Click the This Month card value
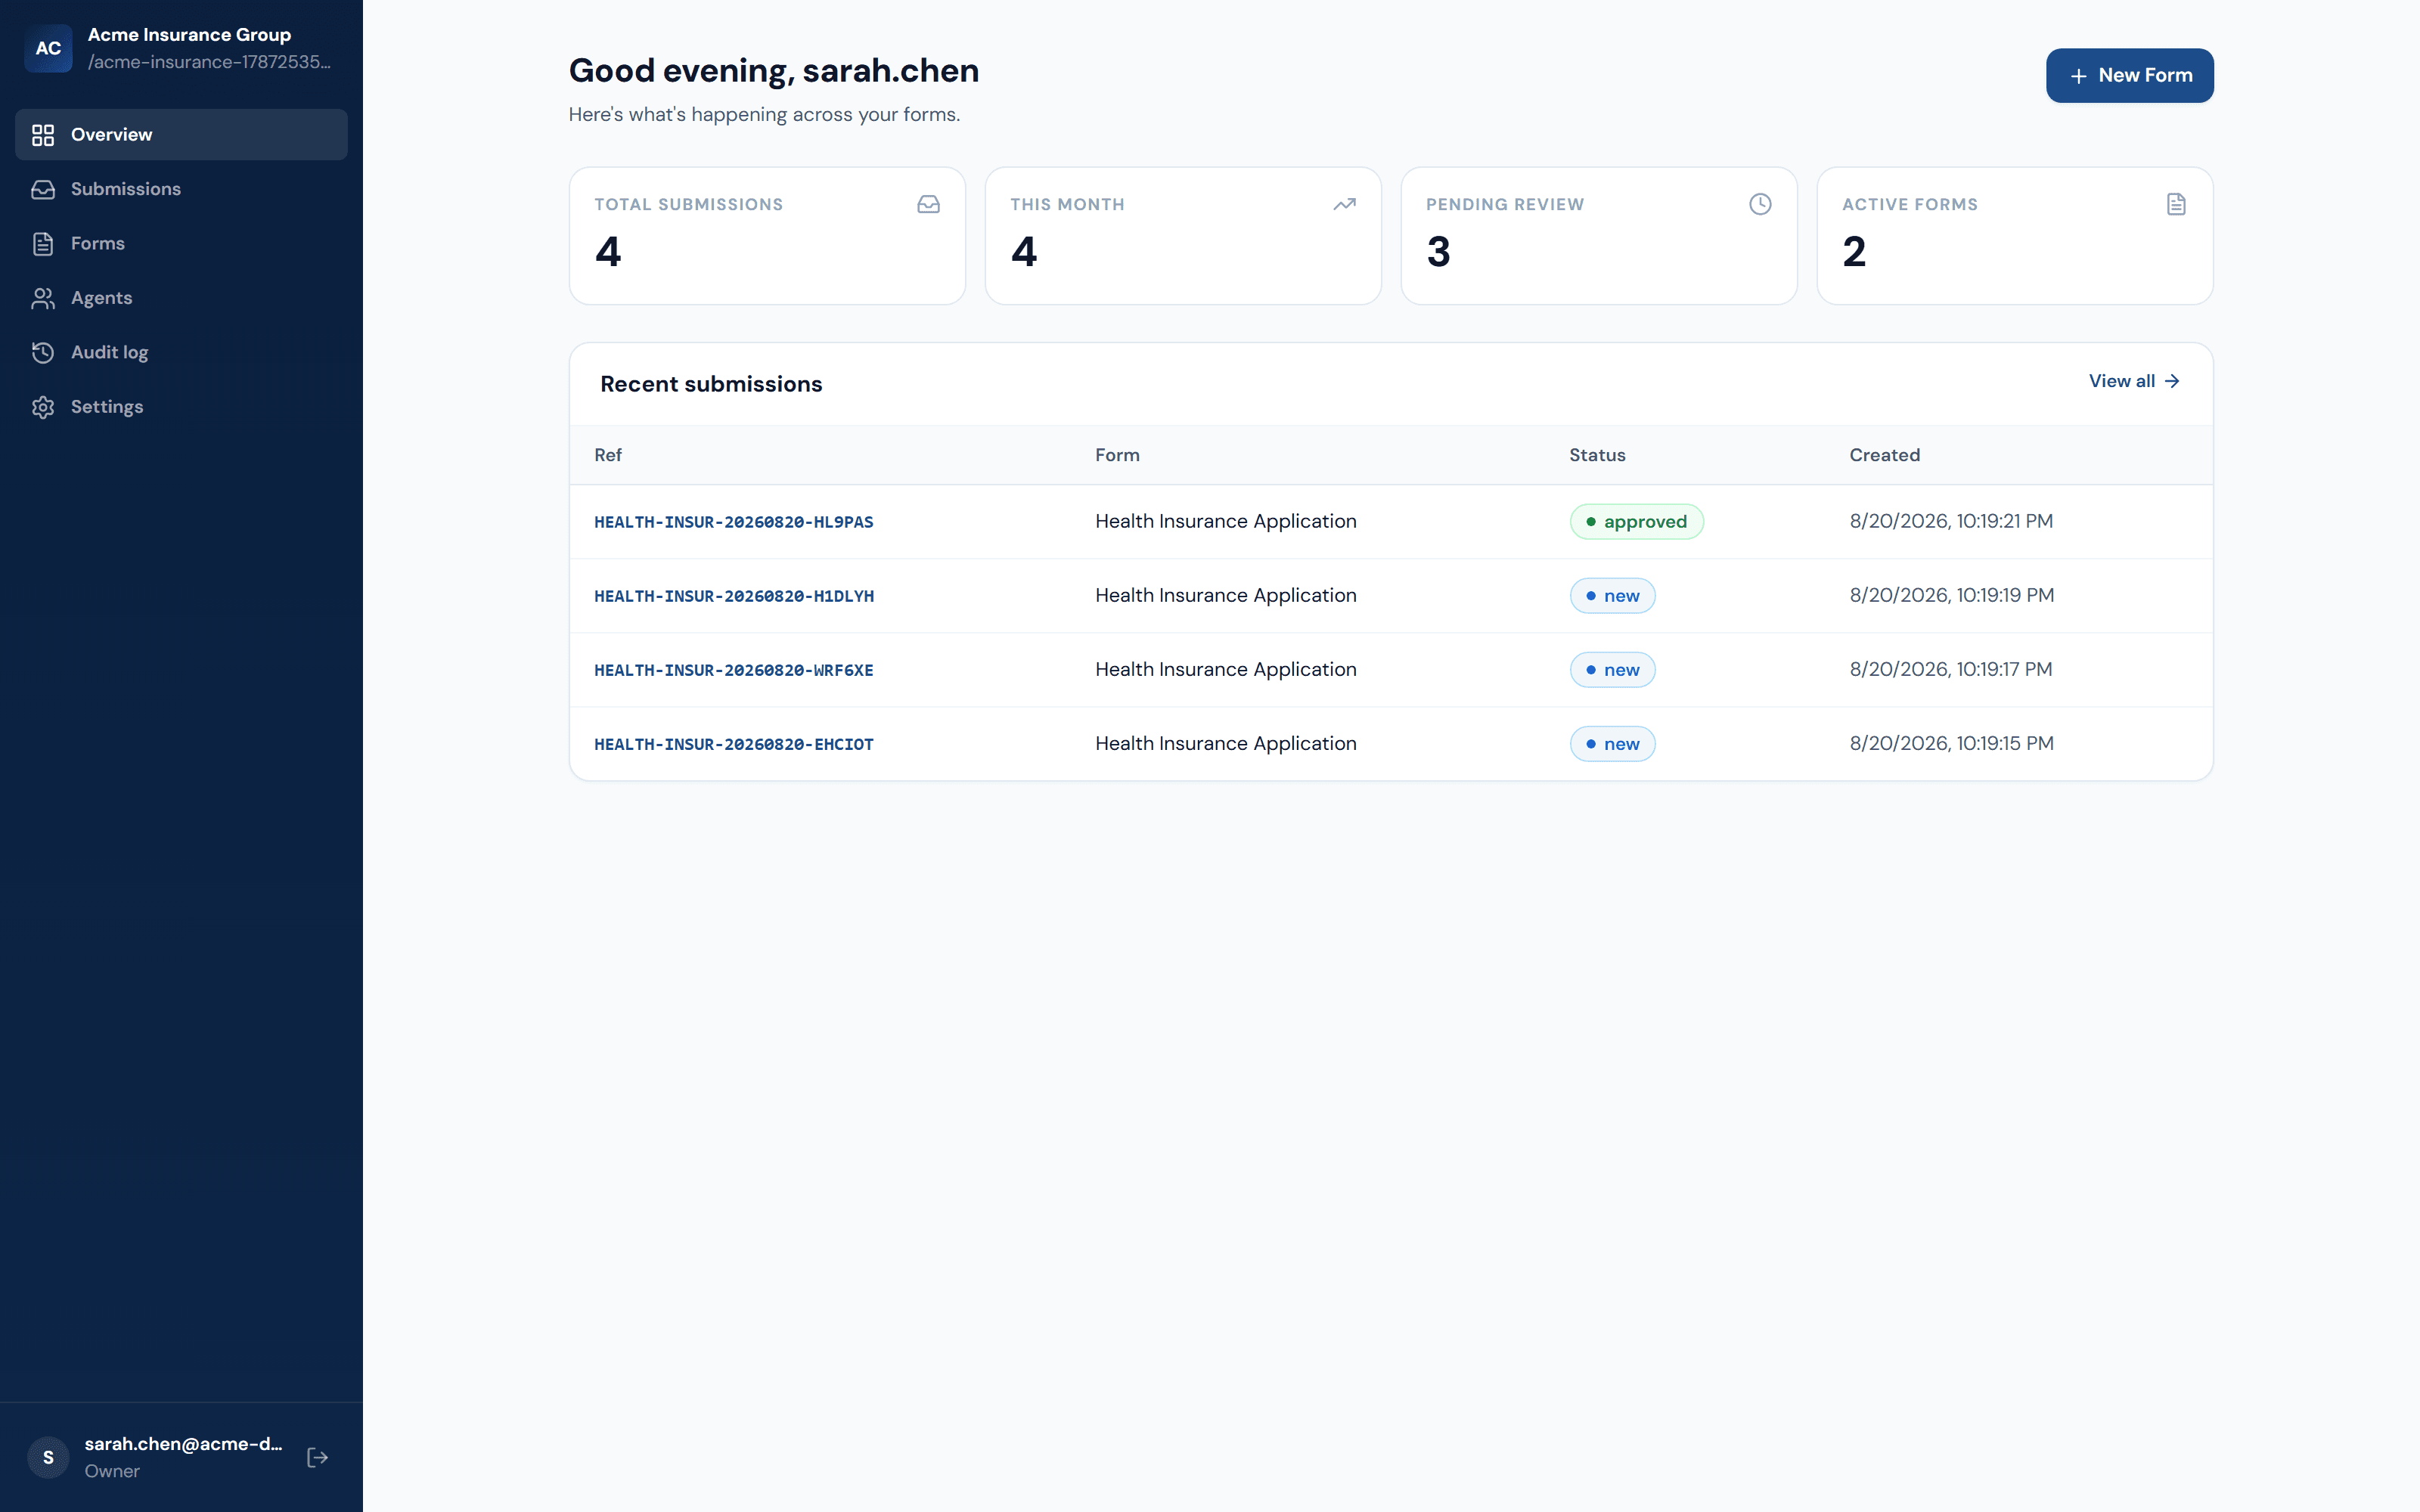 (1024, 252)
